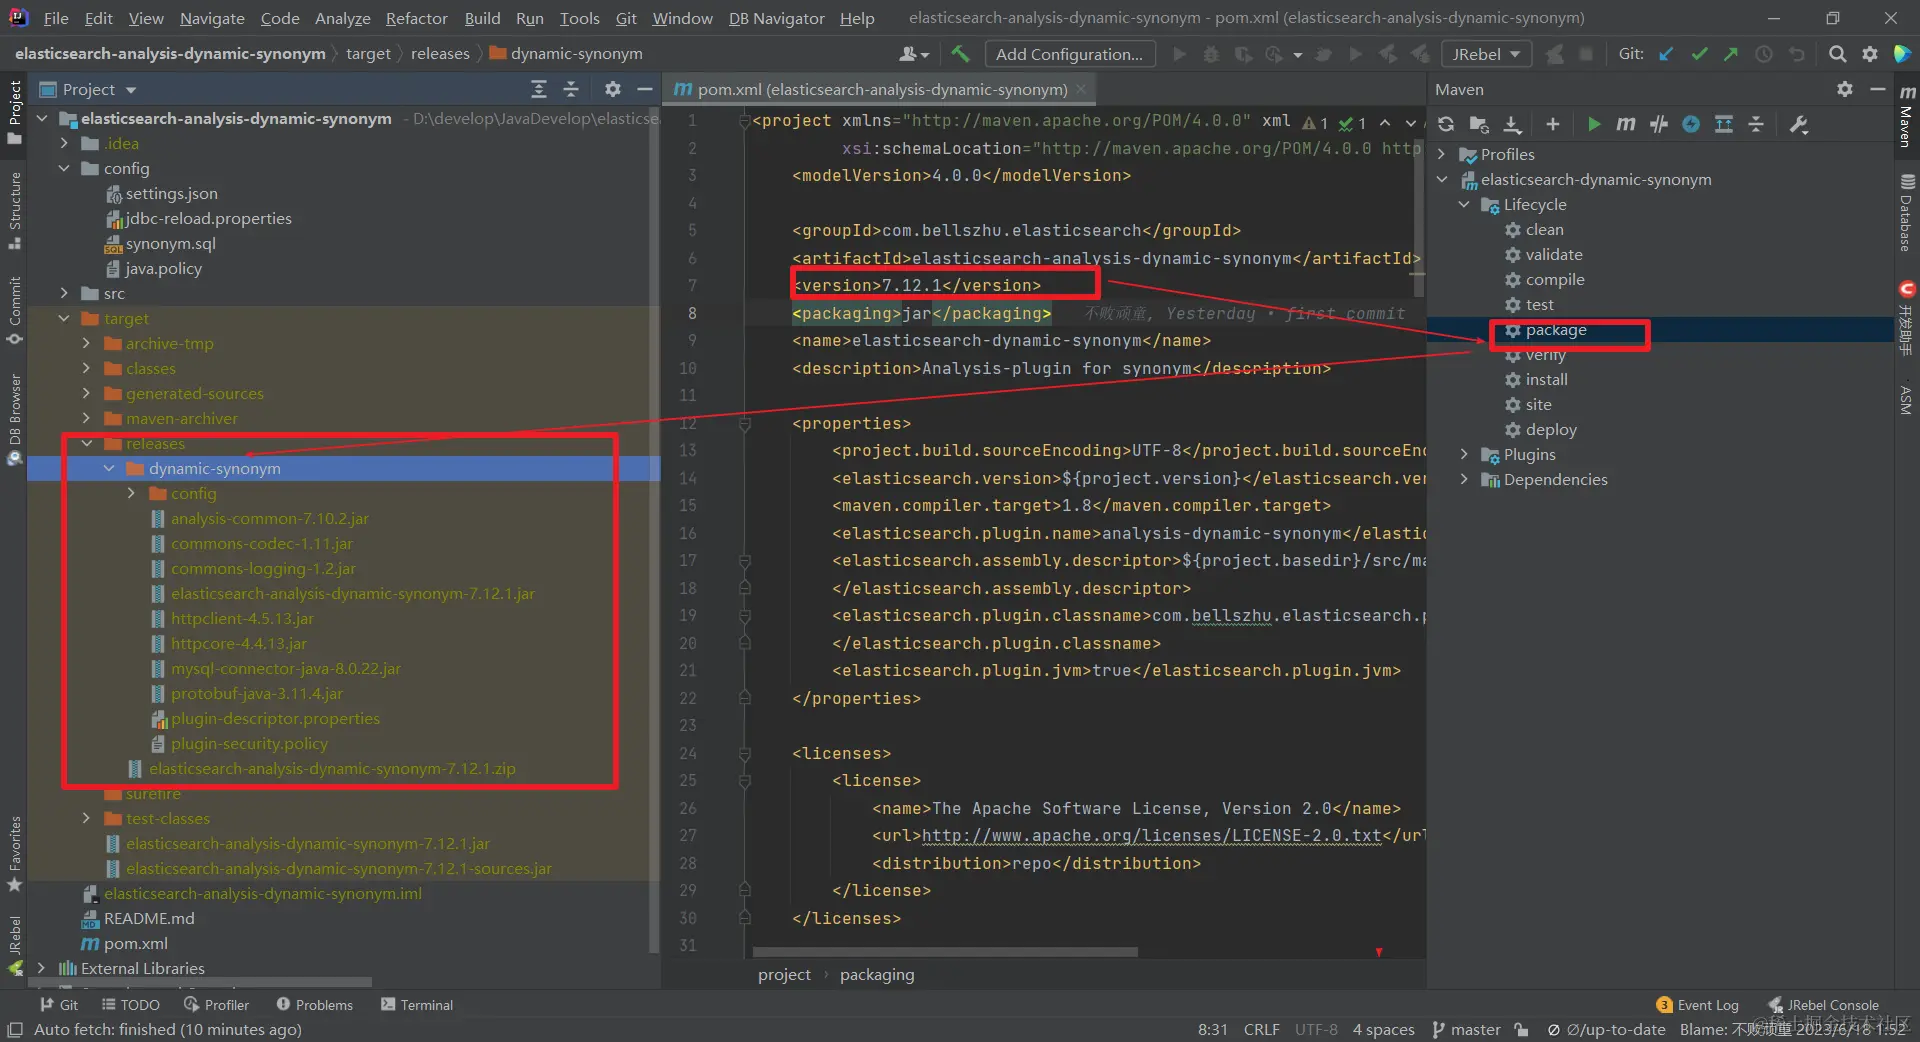Commit changes with Git checkmark
The height and width of the screenshot is (1042, 1920).
click(1699, 54)
